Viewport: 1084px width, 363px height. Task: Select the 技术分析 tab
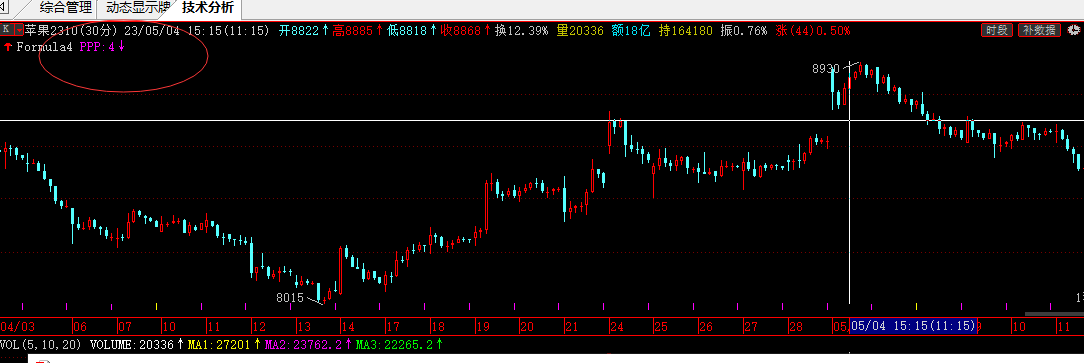207,9
